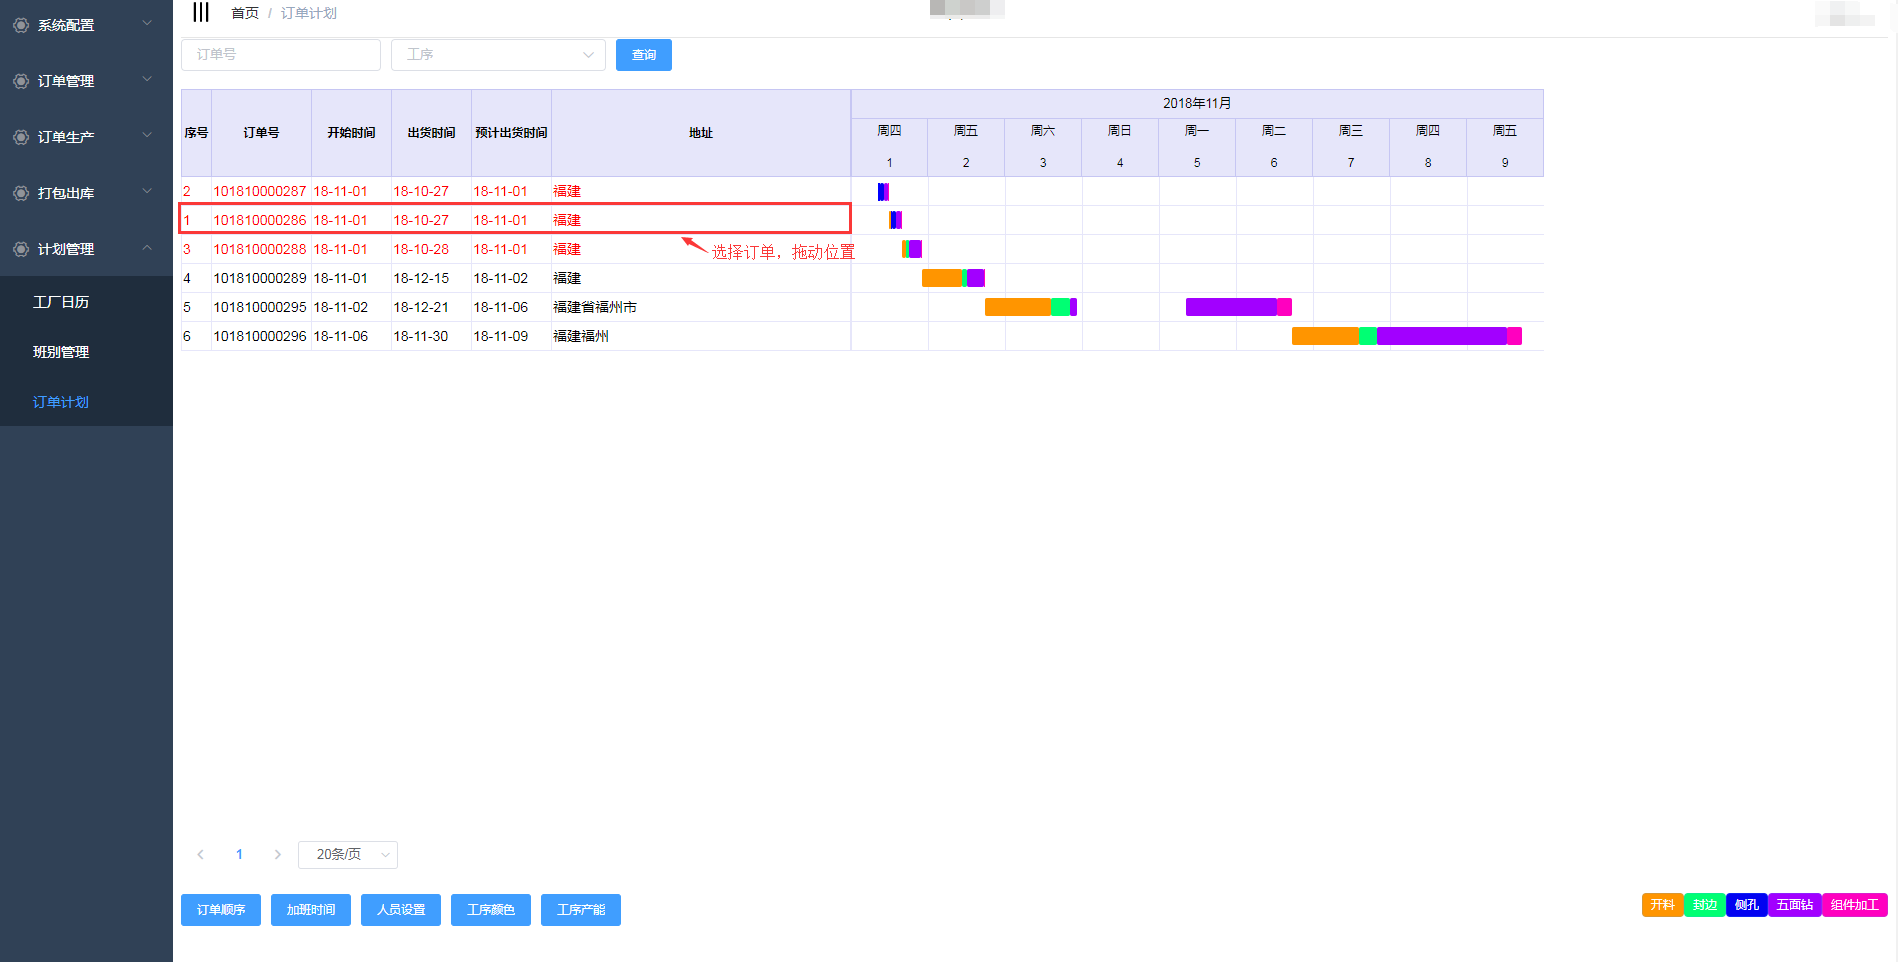Open the 工序 dropdown filter
The image size is (1898, 962).
click(498, 55)
